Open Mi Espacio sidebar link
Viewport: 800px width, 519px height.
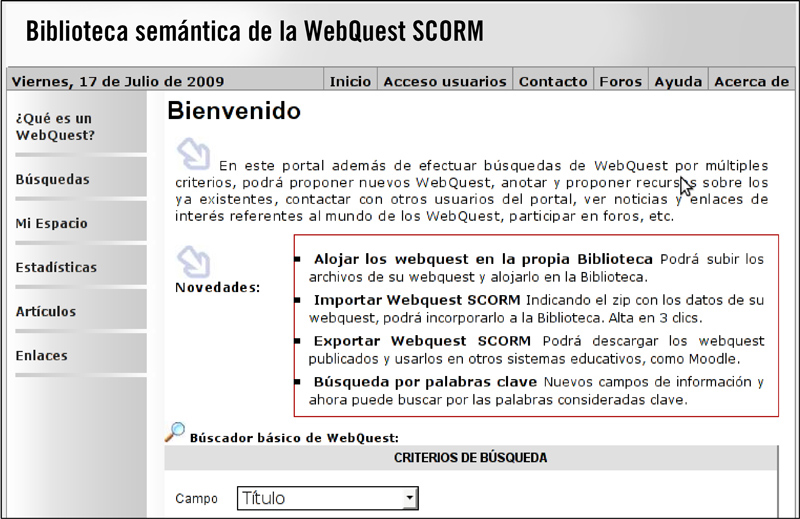click(52, 223)
